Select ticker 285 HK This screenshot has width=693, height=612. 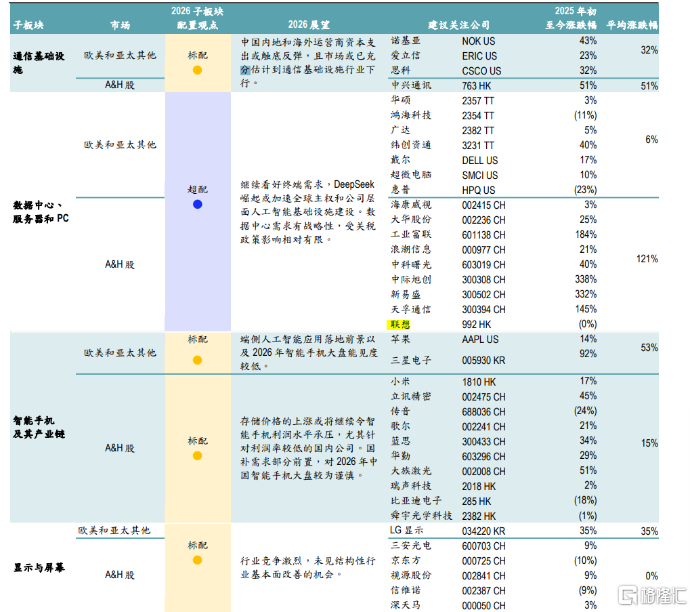(x=476, y=501)
